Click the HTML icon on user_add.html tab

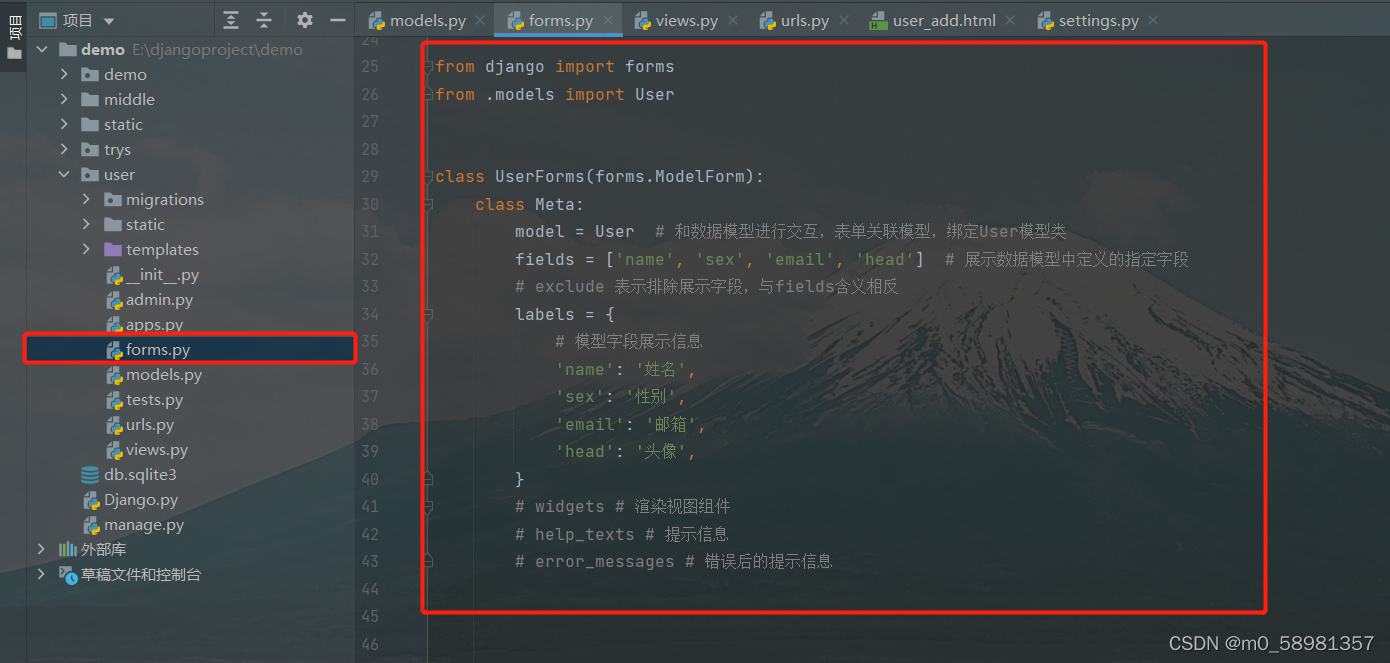(879, 20)
